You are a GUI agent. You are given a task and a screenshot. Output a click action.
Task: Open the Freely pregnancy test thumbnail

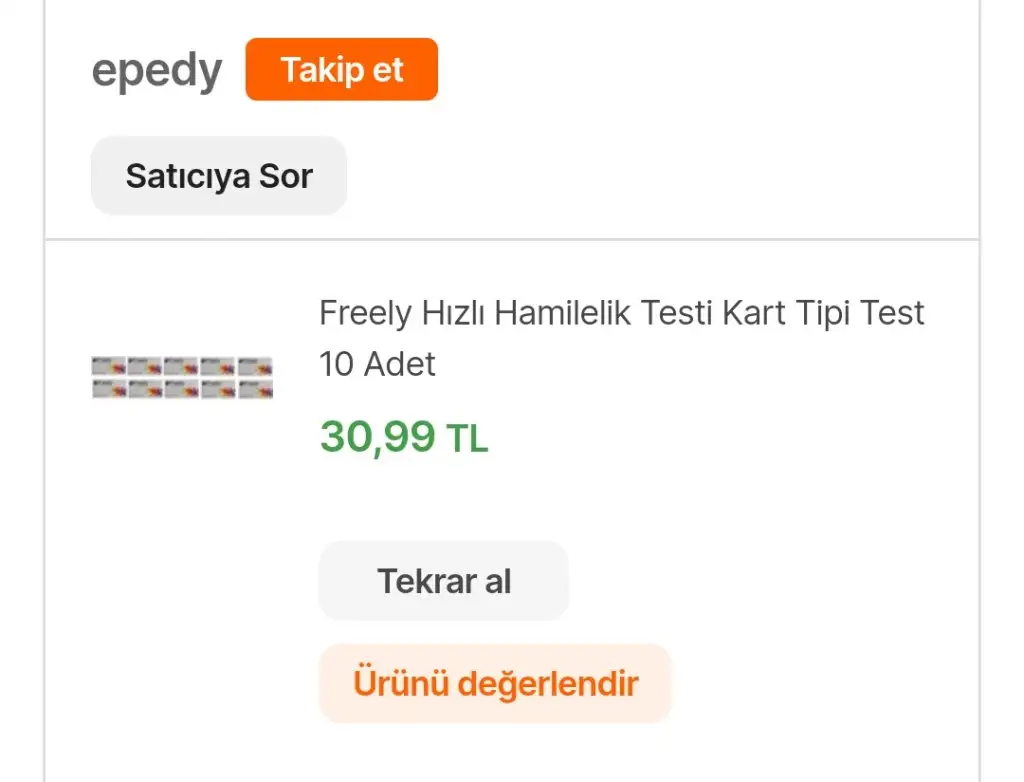pyautogui.click(x=182, y=377)
